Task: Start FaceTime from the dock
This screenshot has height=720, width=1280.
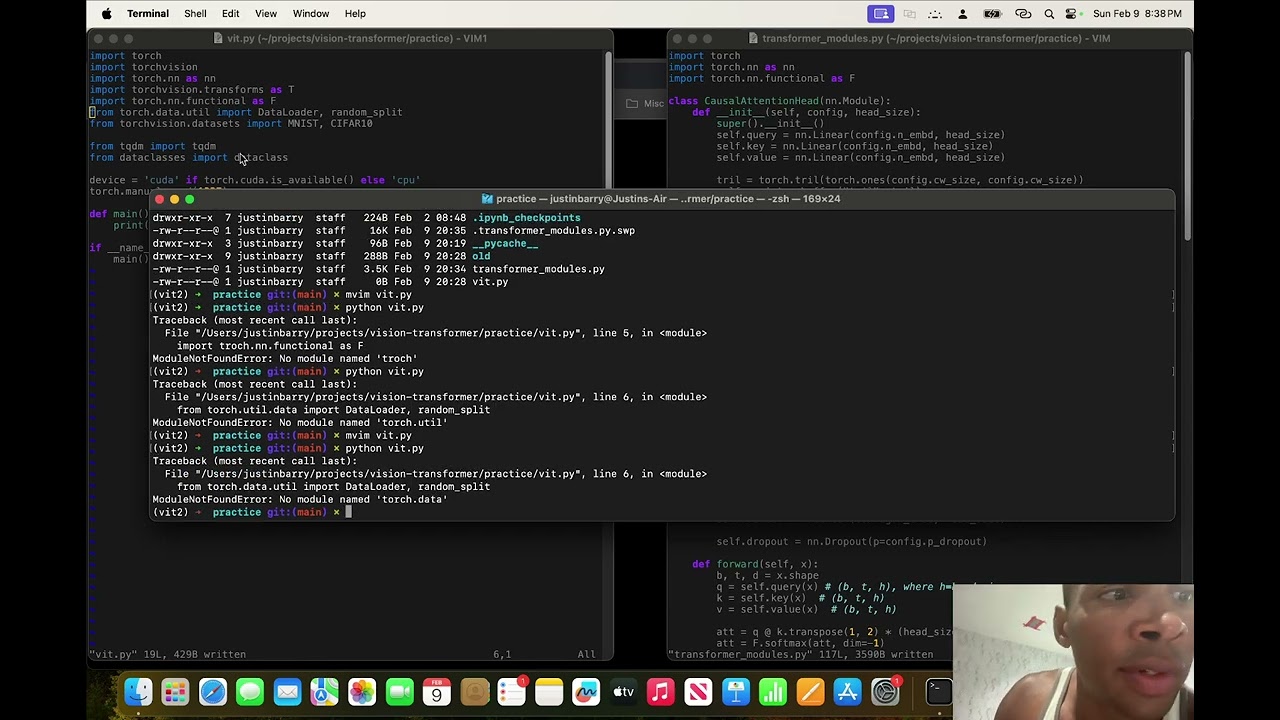Action: (x=399, y=691)
